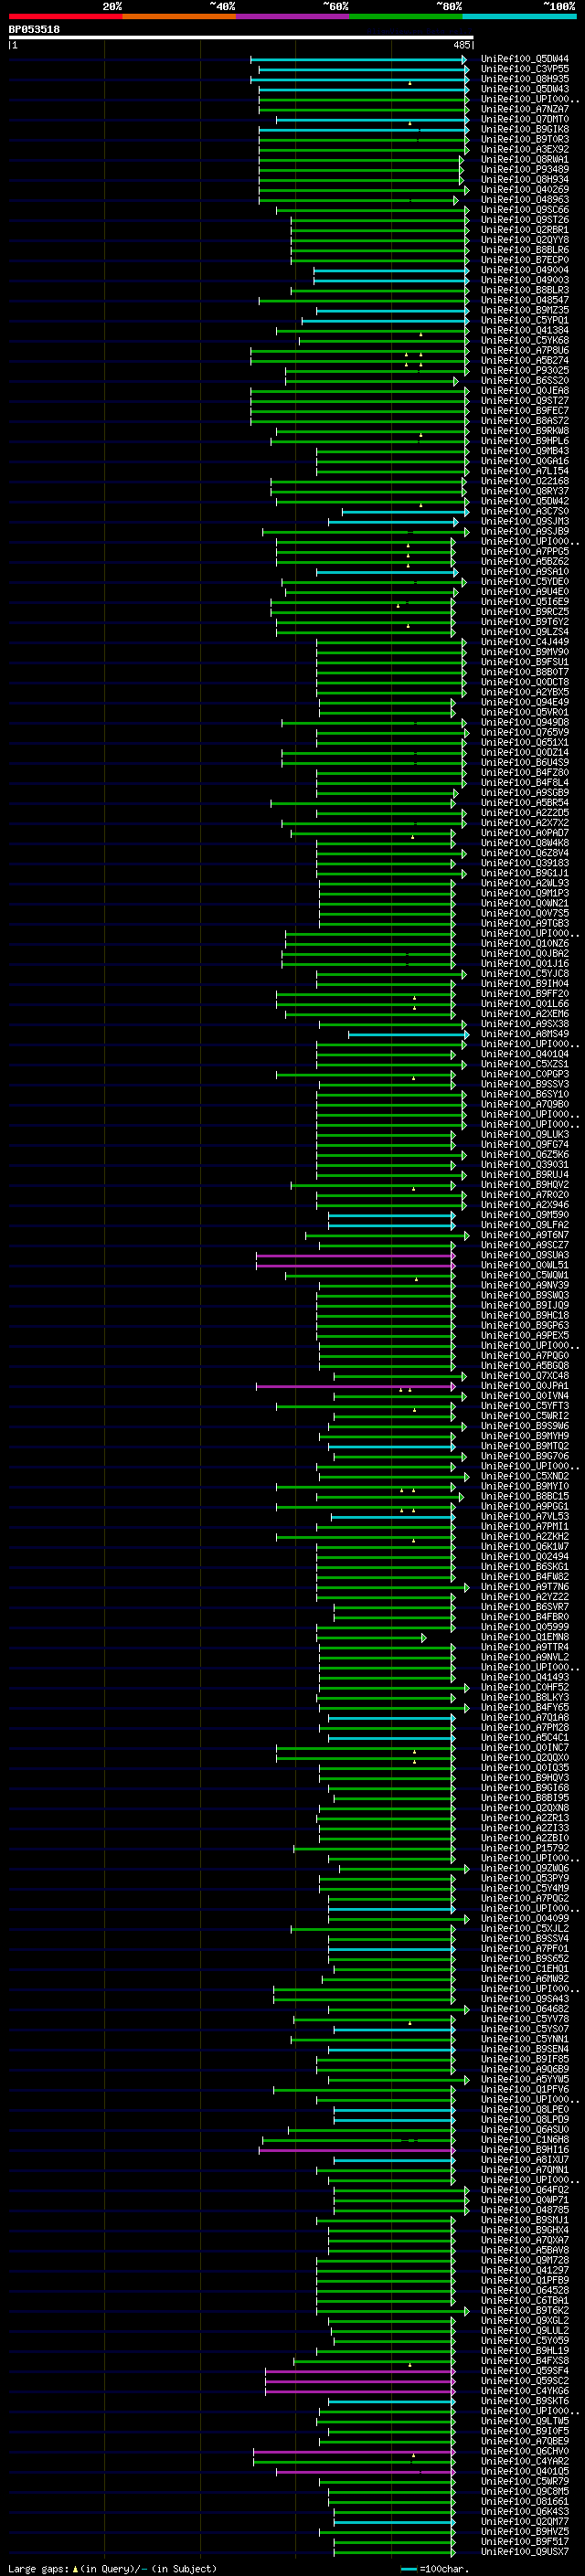Open the UniRef100_A7P8U6 entry
585x2576 pixels.
pos(524,350)
